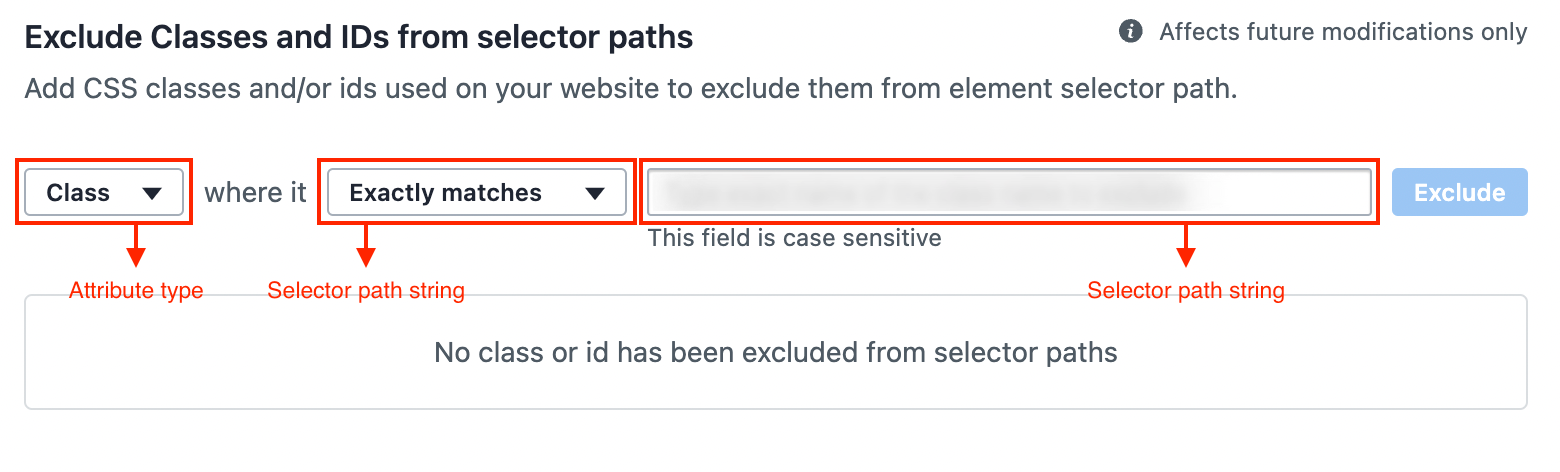Image resolution: width=1560 pixels, height=472 pixels.
Task: Click red arrow under the class name field
Action: 1186,247
